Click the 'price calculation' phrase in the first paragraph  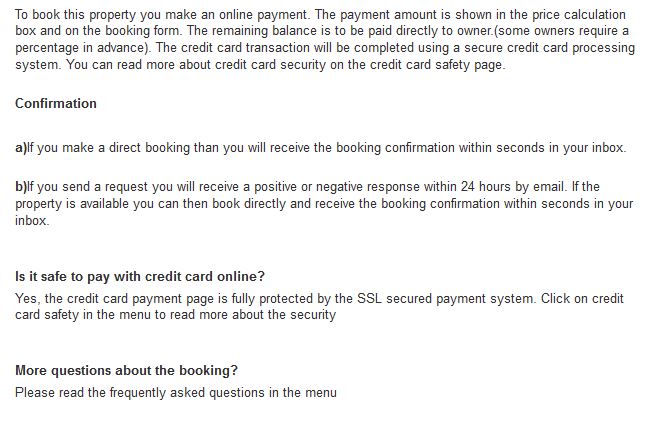579,15
